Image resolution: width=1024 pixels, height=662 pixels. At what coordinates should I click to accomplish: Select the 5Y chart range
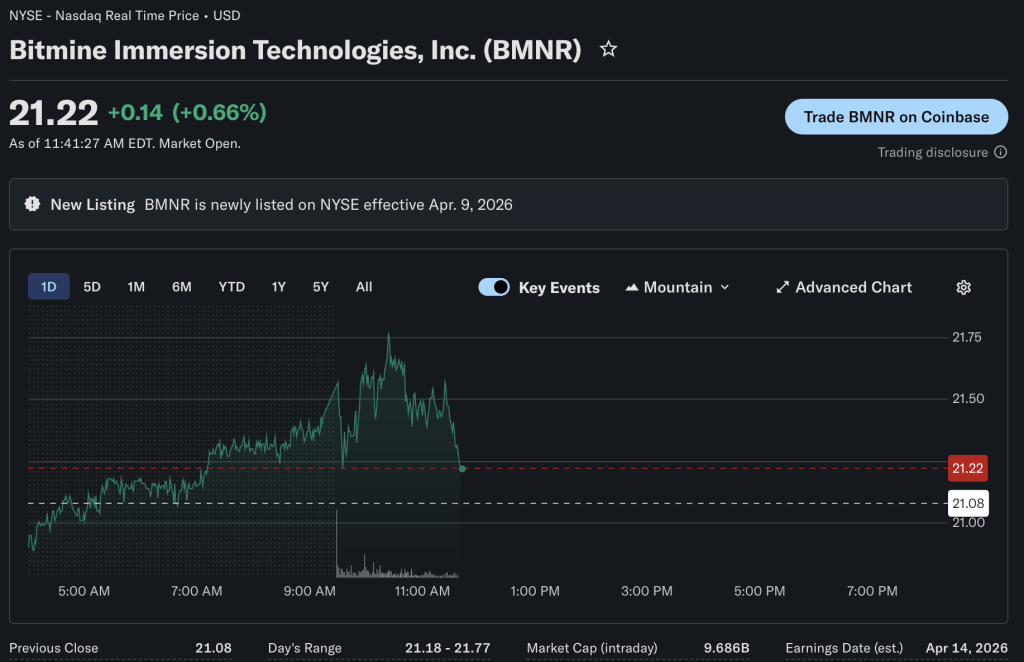320,287
